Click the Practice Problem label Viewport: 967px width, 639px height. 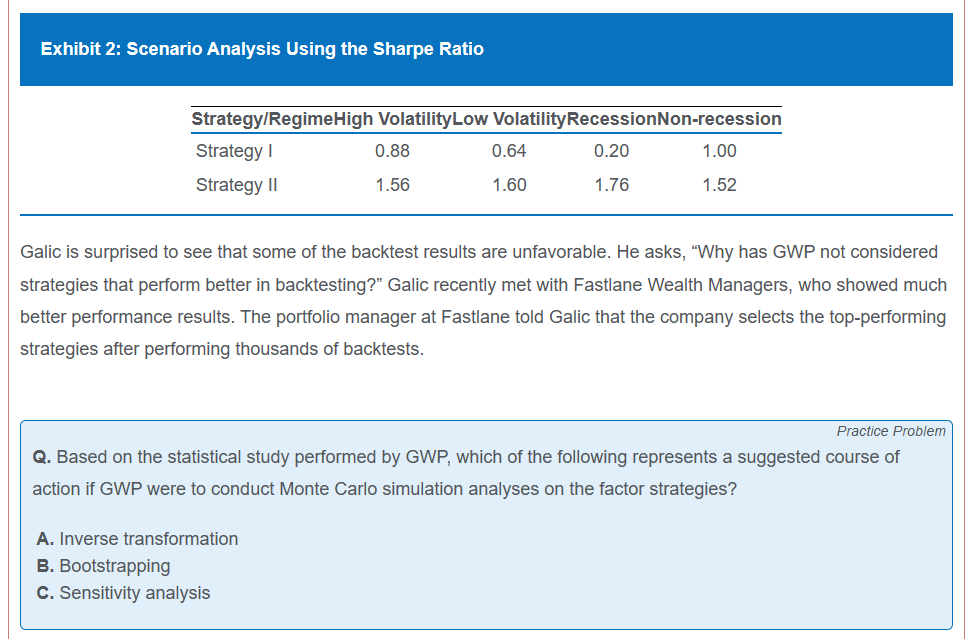point(890,431)
